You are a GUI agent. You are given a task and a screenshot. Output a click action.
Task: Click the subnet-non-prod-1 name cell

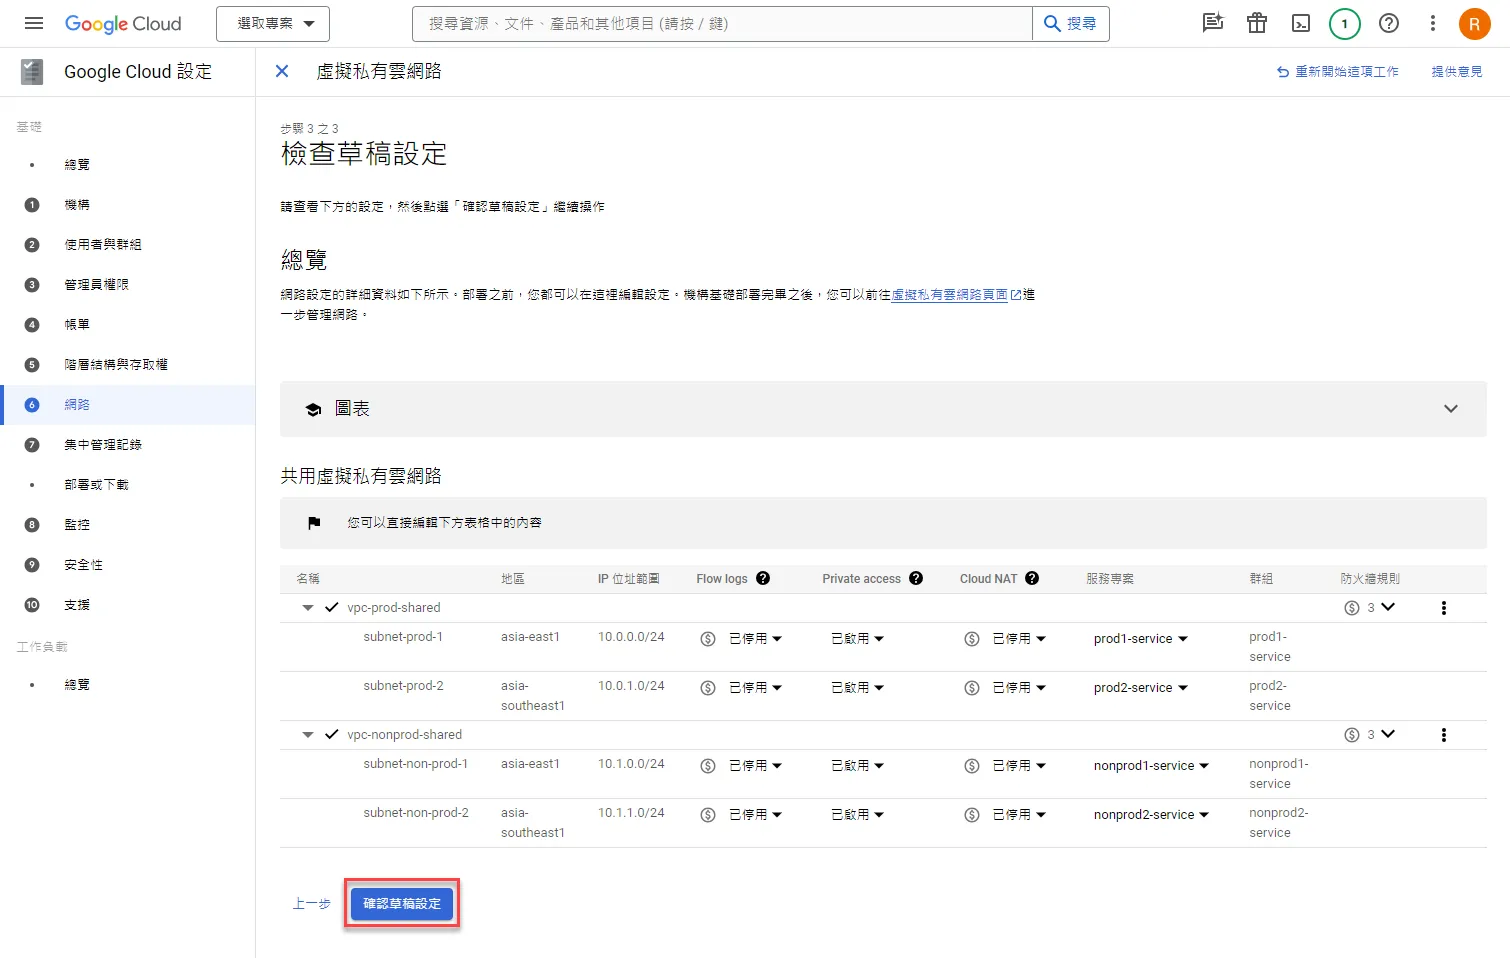pyautogui.click(x=416, y=764)
